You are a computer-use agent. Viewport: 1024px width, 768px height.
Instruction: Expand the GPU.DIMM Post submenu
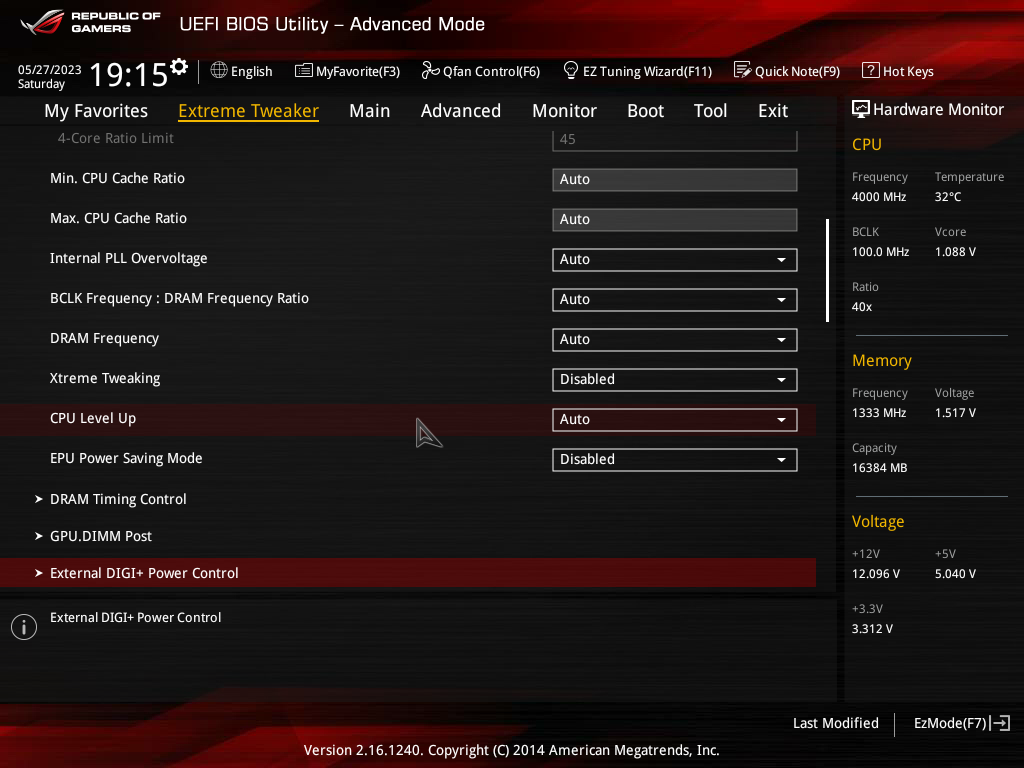click(101, 536)
